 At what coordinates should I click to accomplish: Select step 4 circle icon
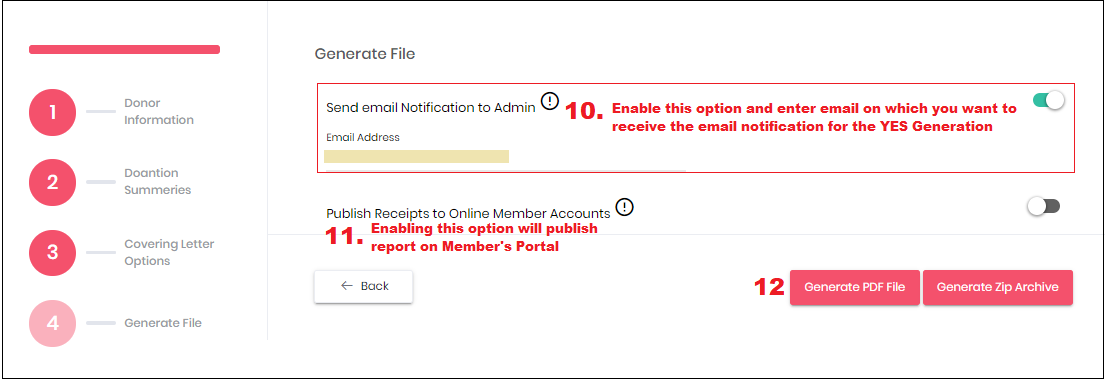click(x=52, y=323)
